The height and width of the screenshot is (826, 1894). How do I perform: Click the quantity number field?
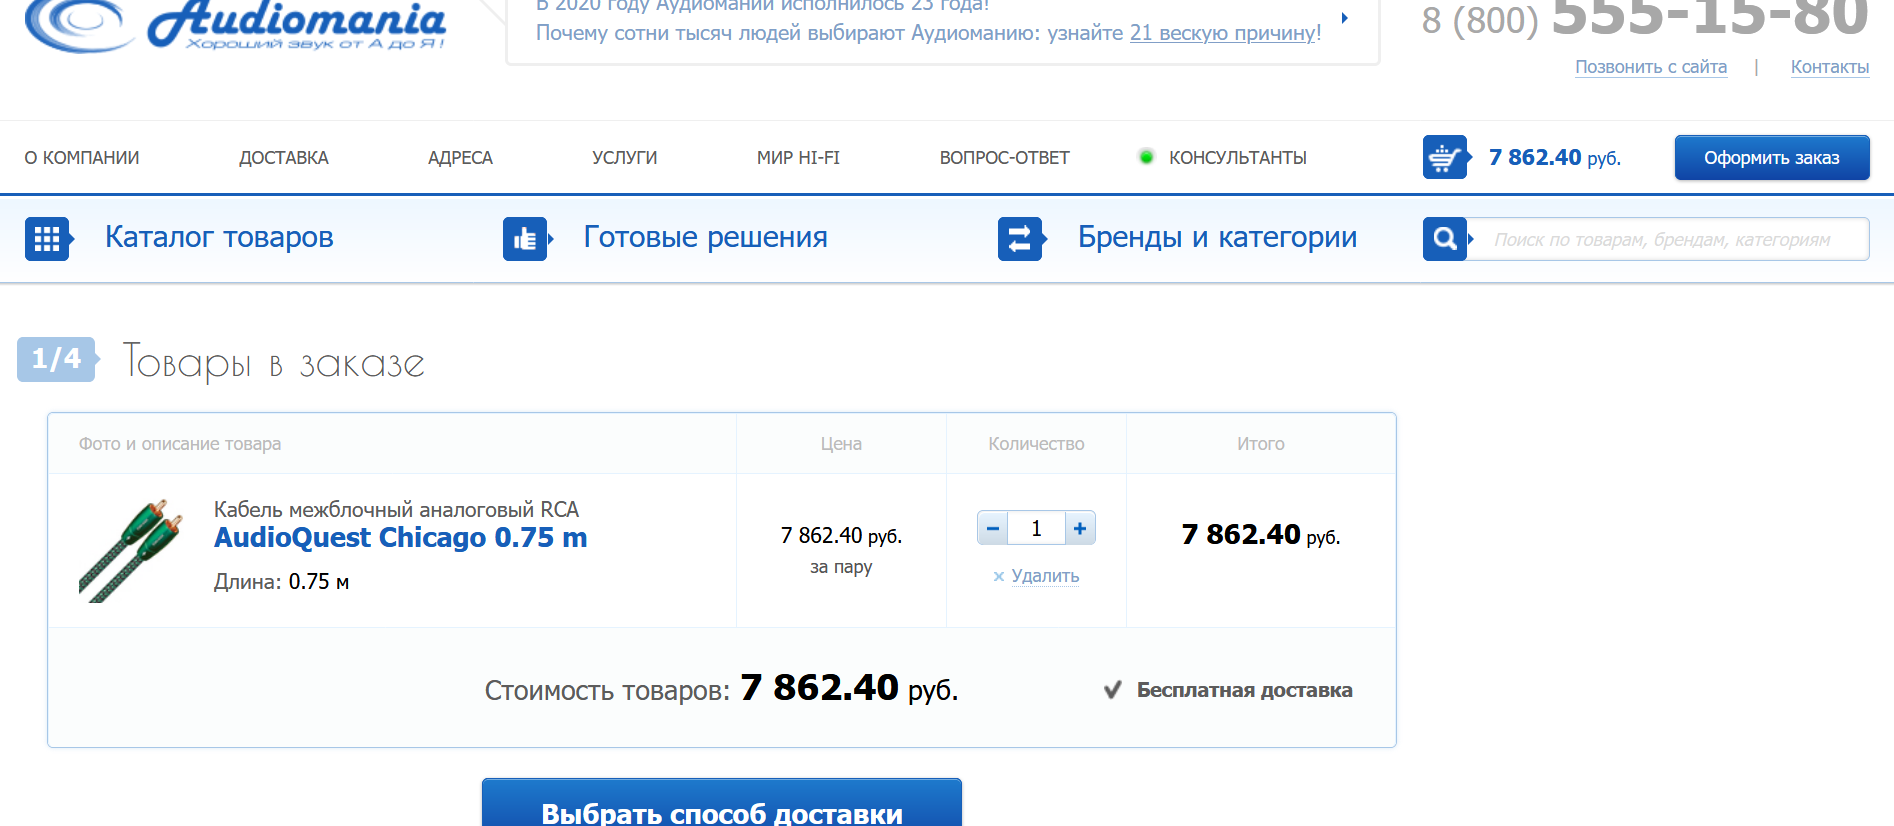point(1036,528)
